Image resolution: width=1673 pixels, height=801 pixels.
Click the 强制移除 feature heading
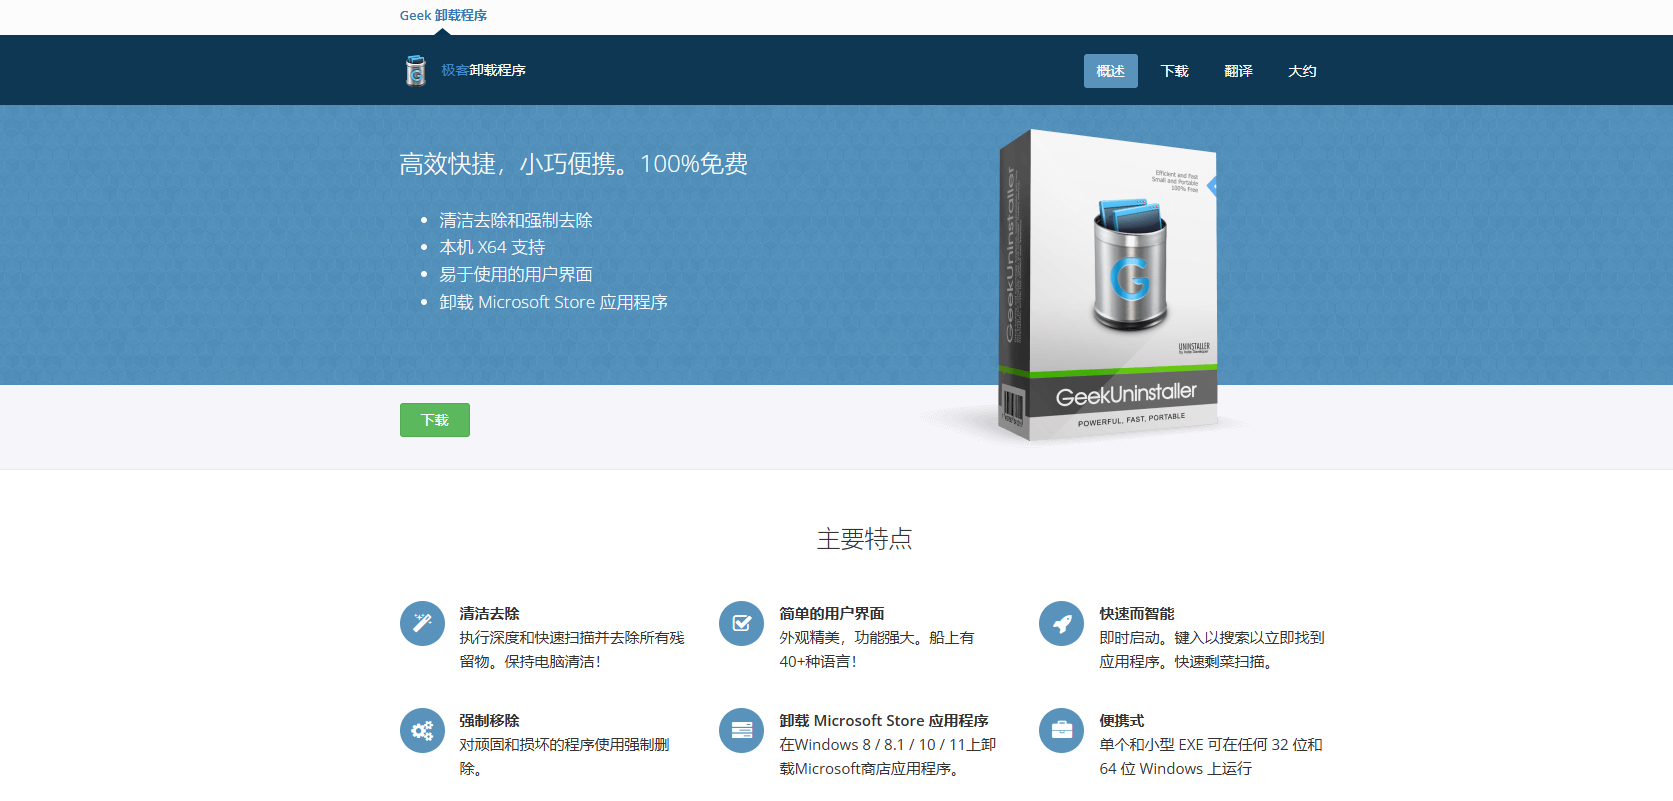(490, 720)
